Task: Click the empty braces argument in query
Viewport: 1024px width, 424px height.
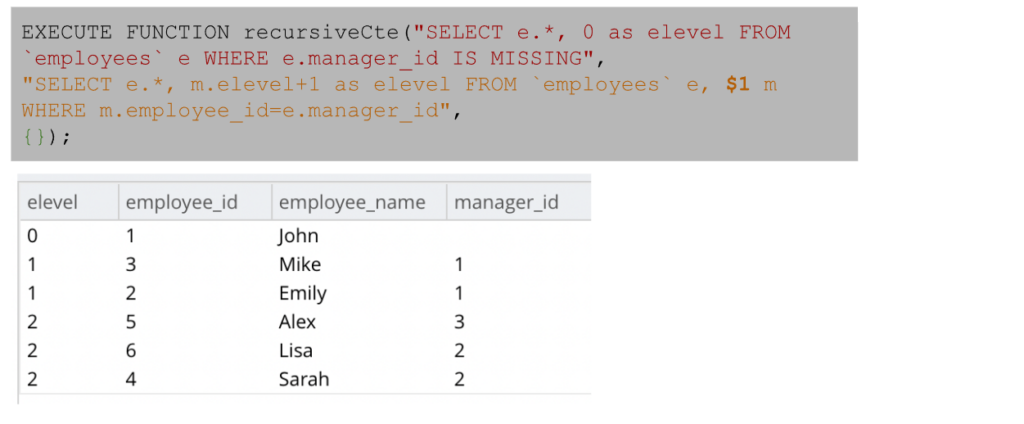Action: pos(35,137)
